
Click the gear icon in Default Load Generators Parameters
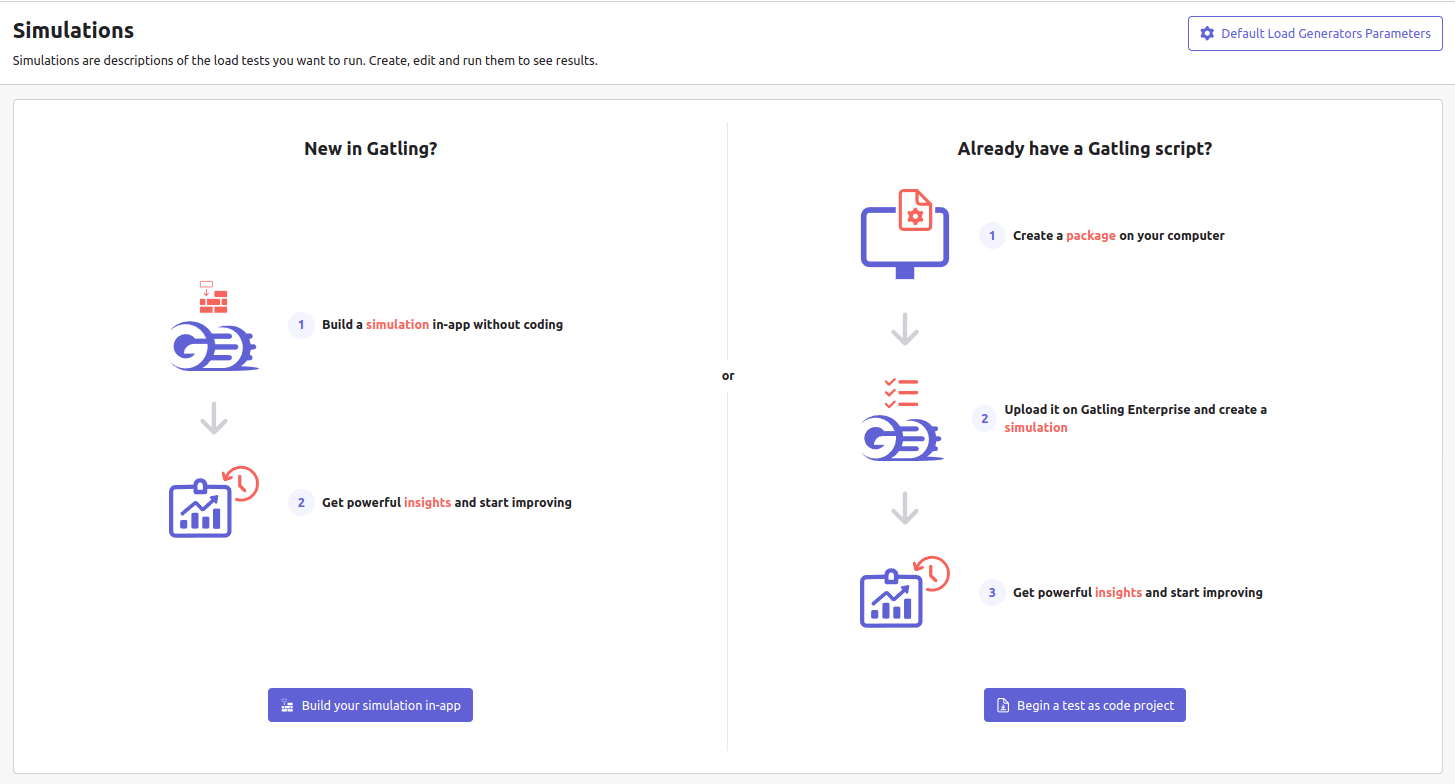coord(1206,34)
